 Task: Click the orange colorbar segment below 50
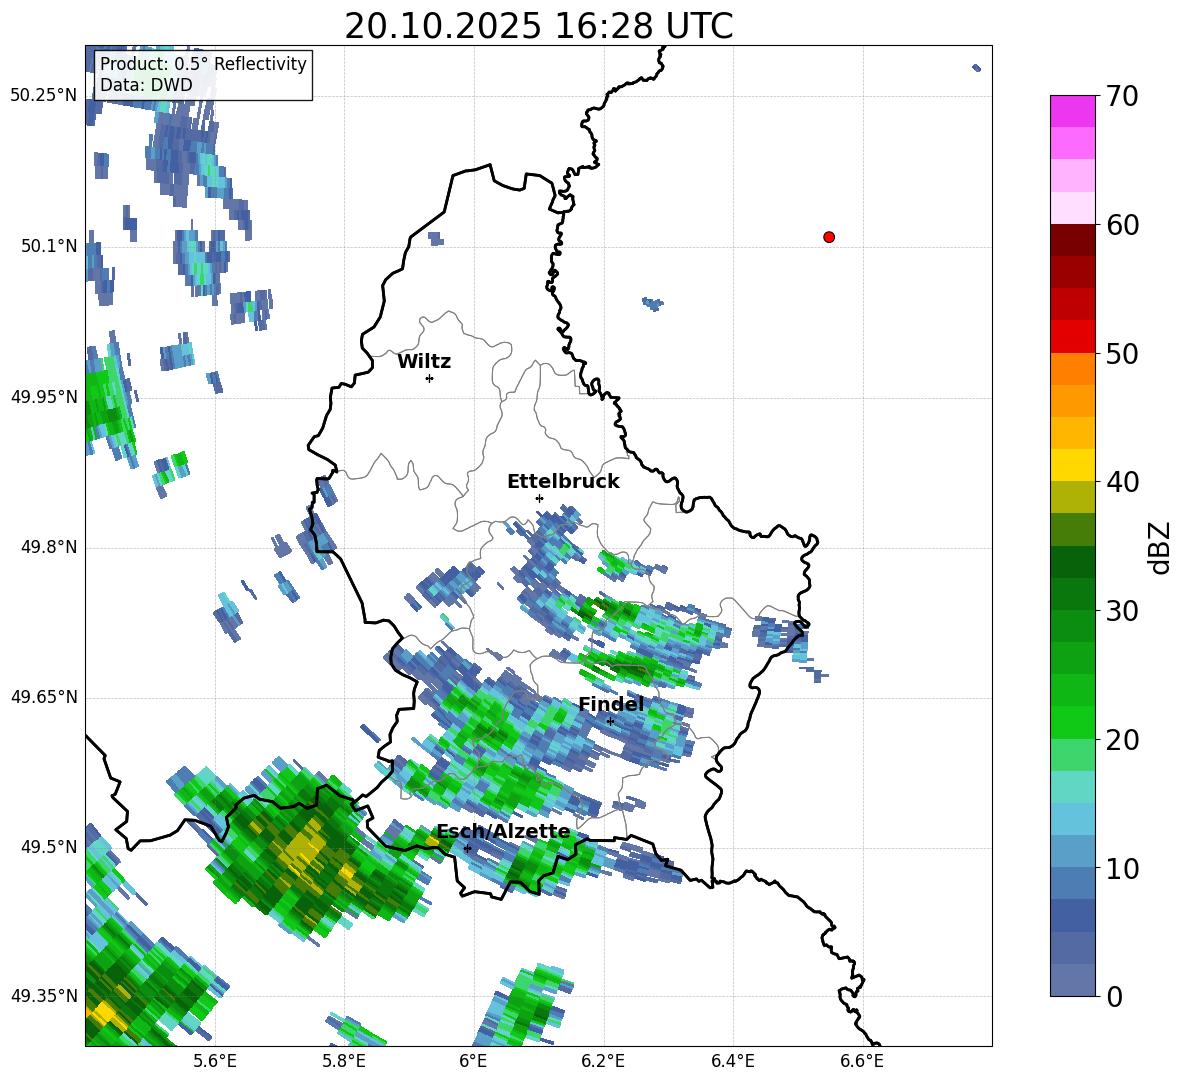click(1072, 369)
